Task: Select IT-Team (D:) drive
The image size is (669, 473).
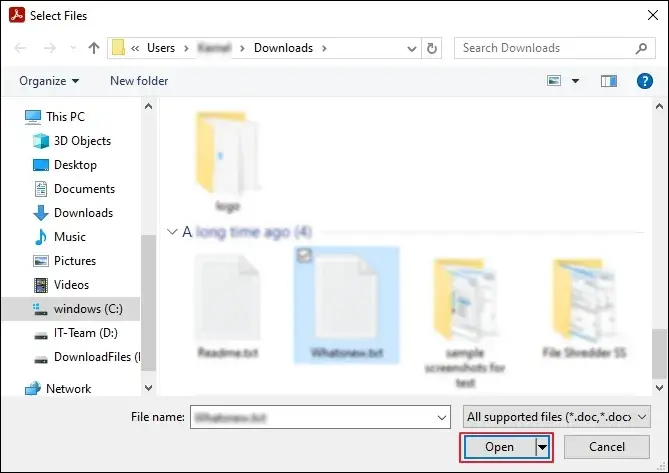Action: (x=85, y=333)
